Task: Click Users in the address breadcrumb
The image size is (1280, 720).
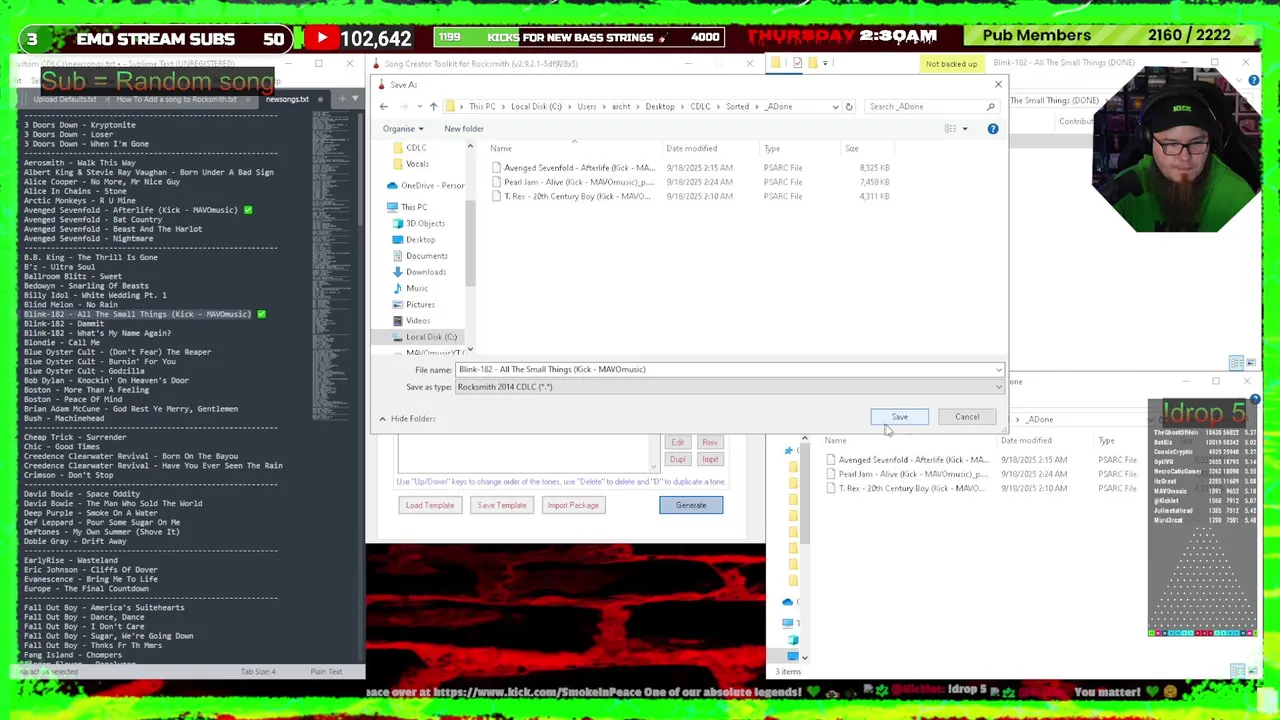Action: click(586, 106)
